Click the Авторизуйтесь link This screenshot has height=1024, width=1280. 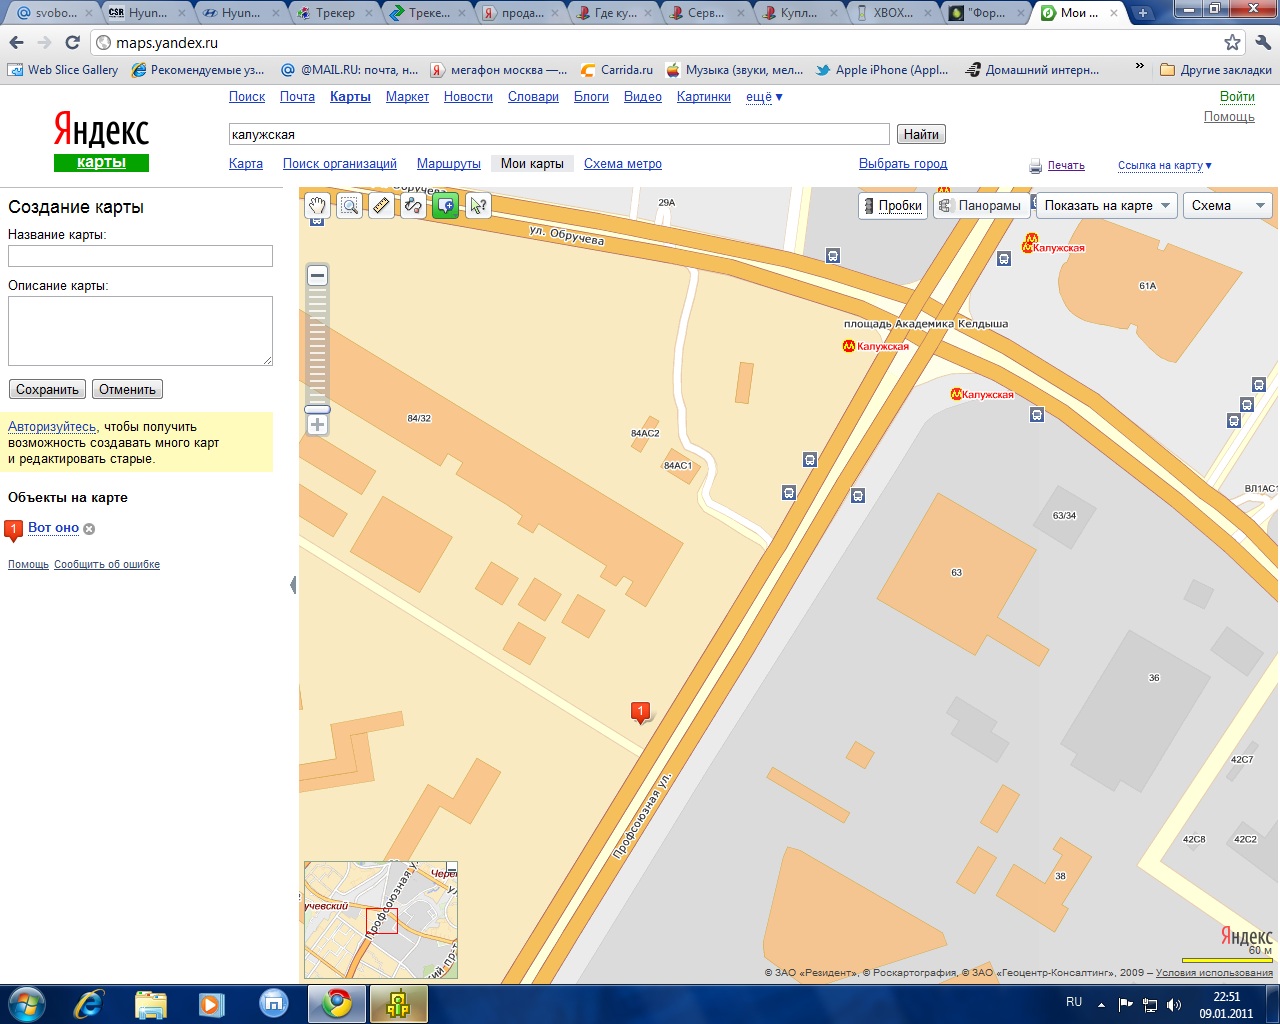[52, 427]
